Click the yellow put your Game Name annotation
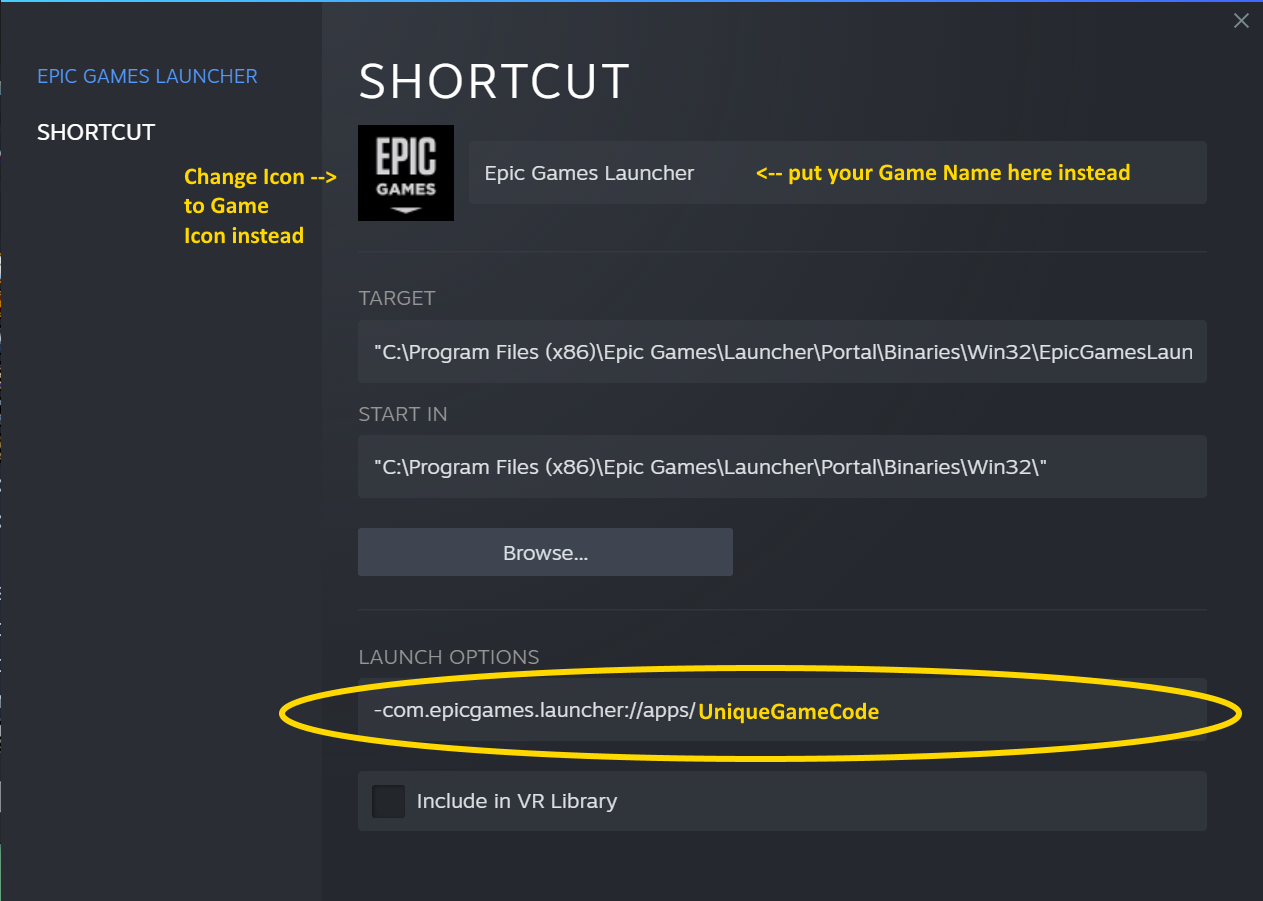 [943, 173]
